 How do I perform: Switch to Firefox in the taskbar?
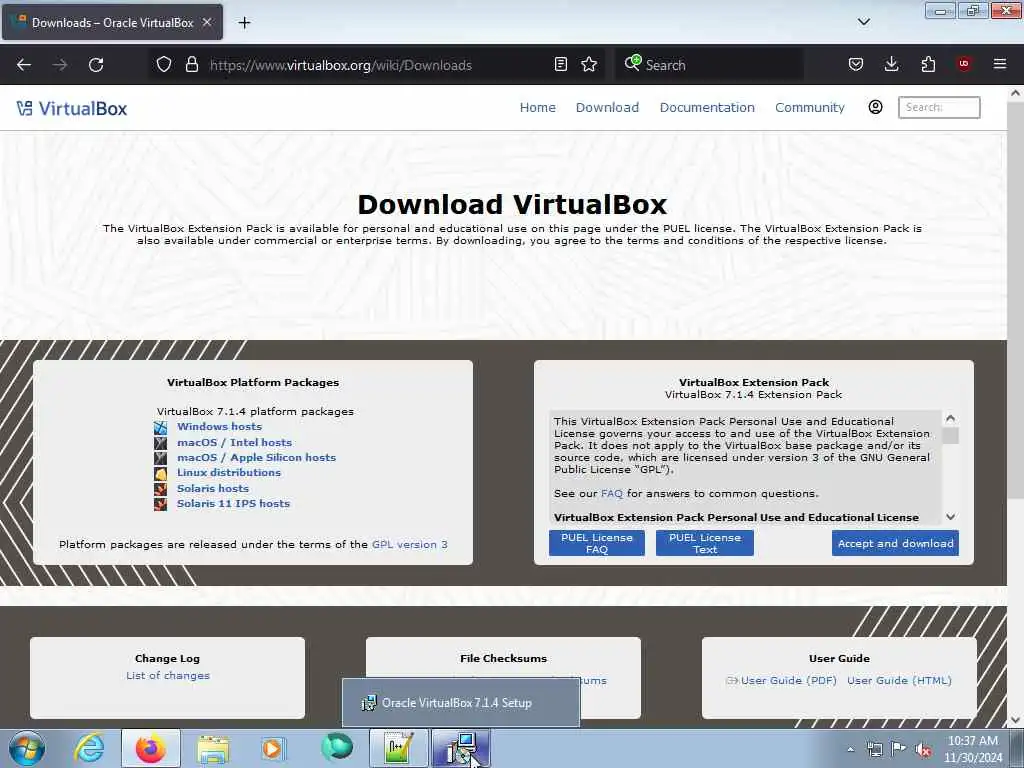coord(151,748)
